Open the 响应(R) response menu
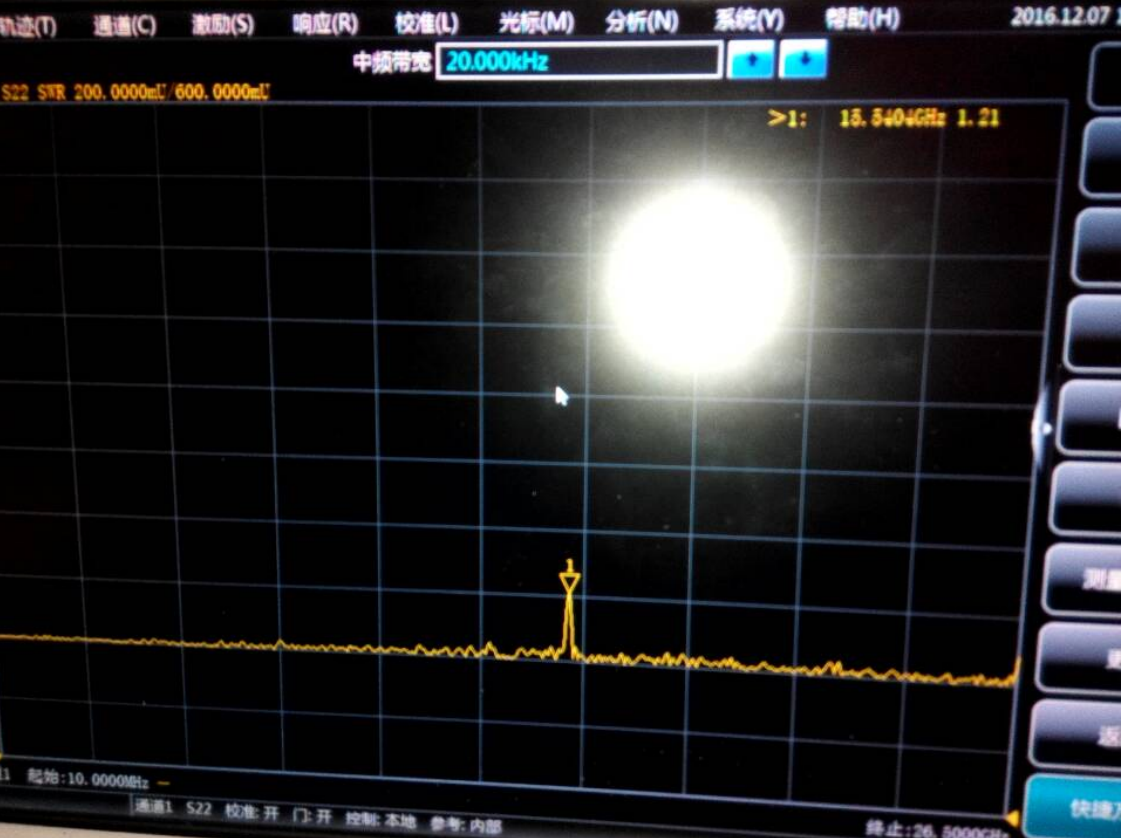1121x838 pixels. 325,24
